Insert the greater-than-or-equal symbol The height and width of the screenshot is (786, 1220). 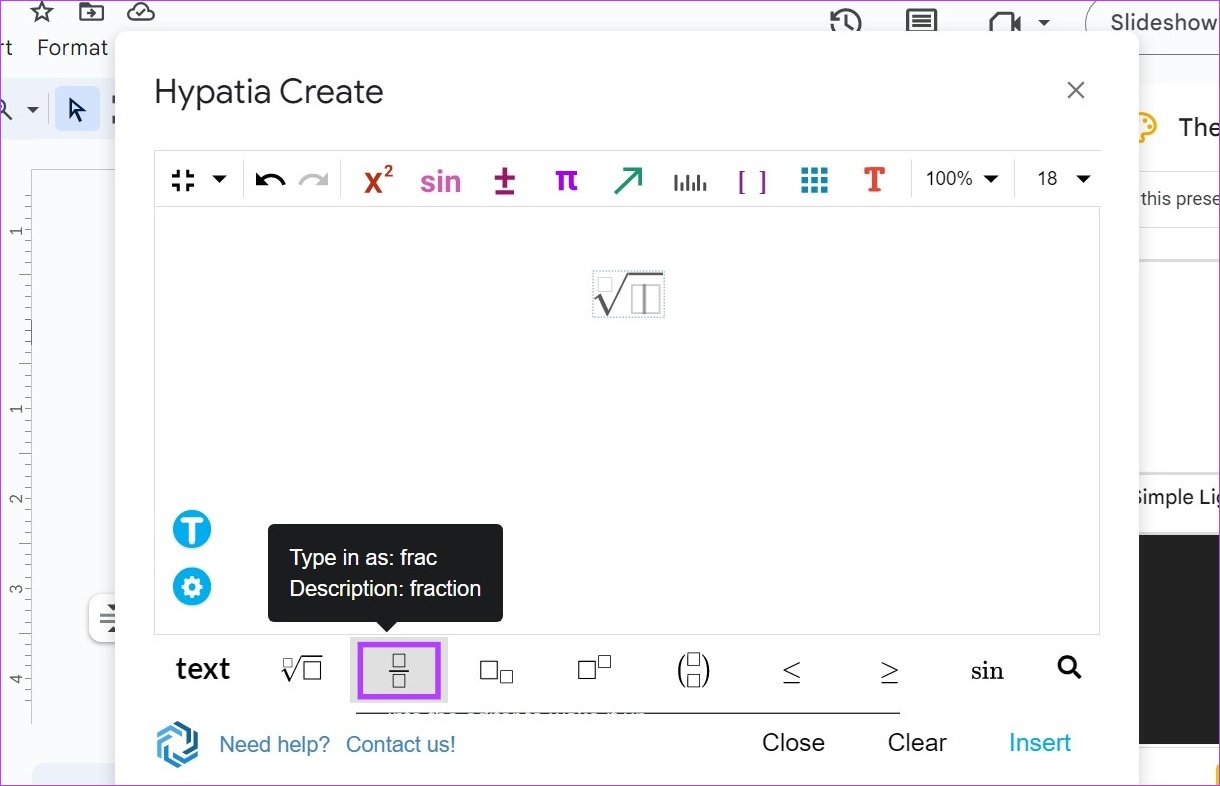coord(889,671)
